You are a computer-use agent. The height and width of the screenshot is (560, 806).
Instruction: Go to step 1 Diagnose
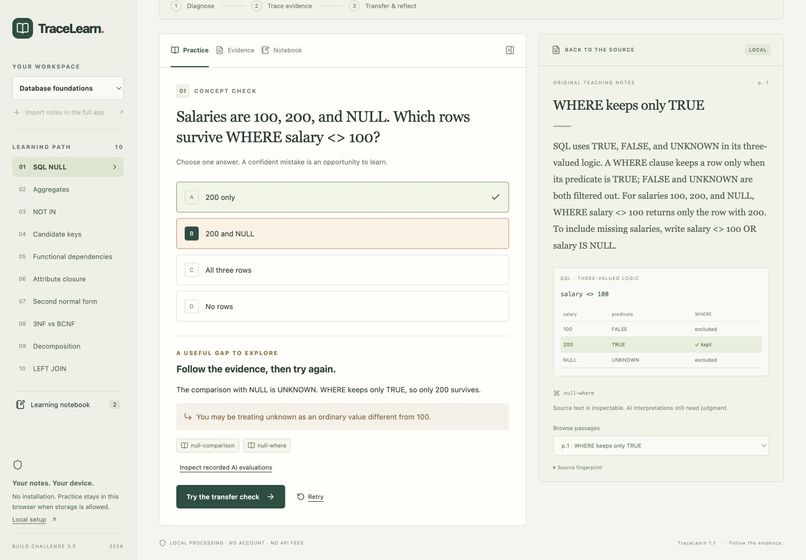(193, 6)
